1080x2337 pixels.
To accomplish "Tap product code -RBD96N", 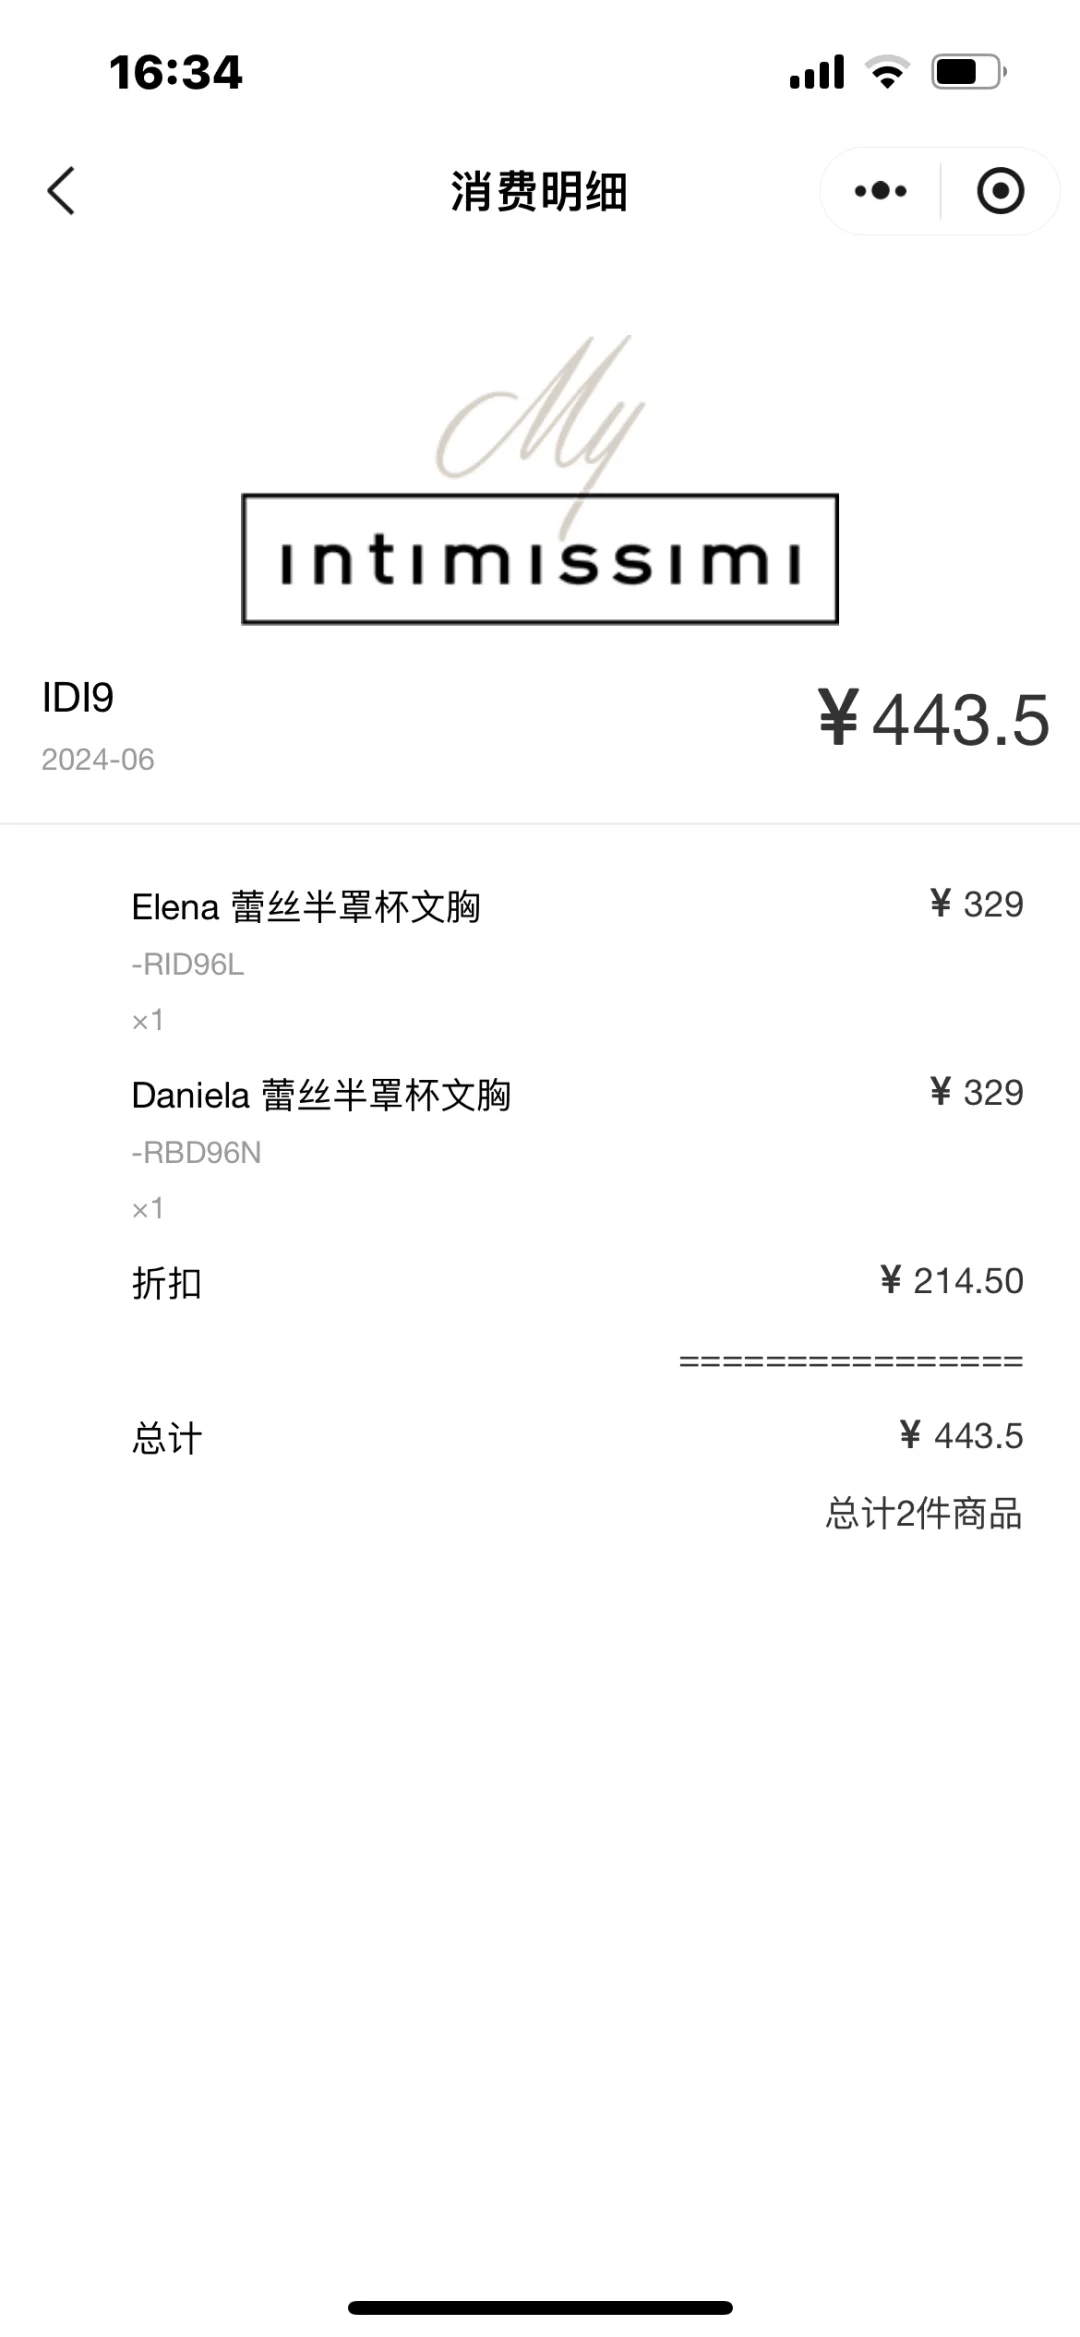I will pos(196,1152).
